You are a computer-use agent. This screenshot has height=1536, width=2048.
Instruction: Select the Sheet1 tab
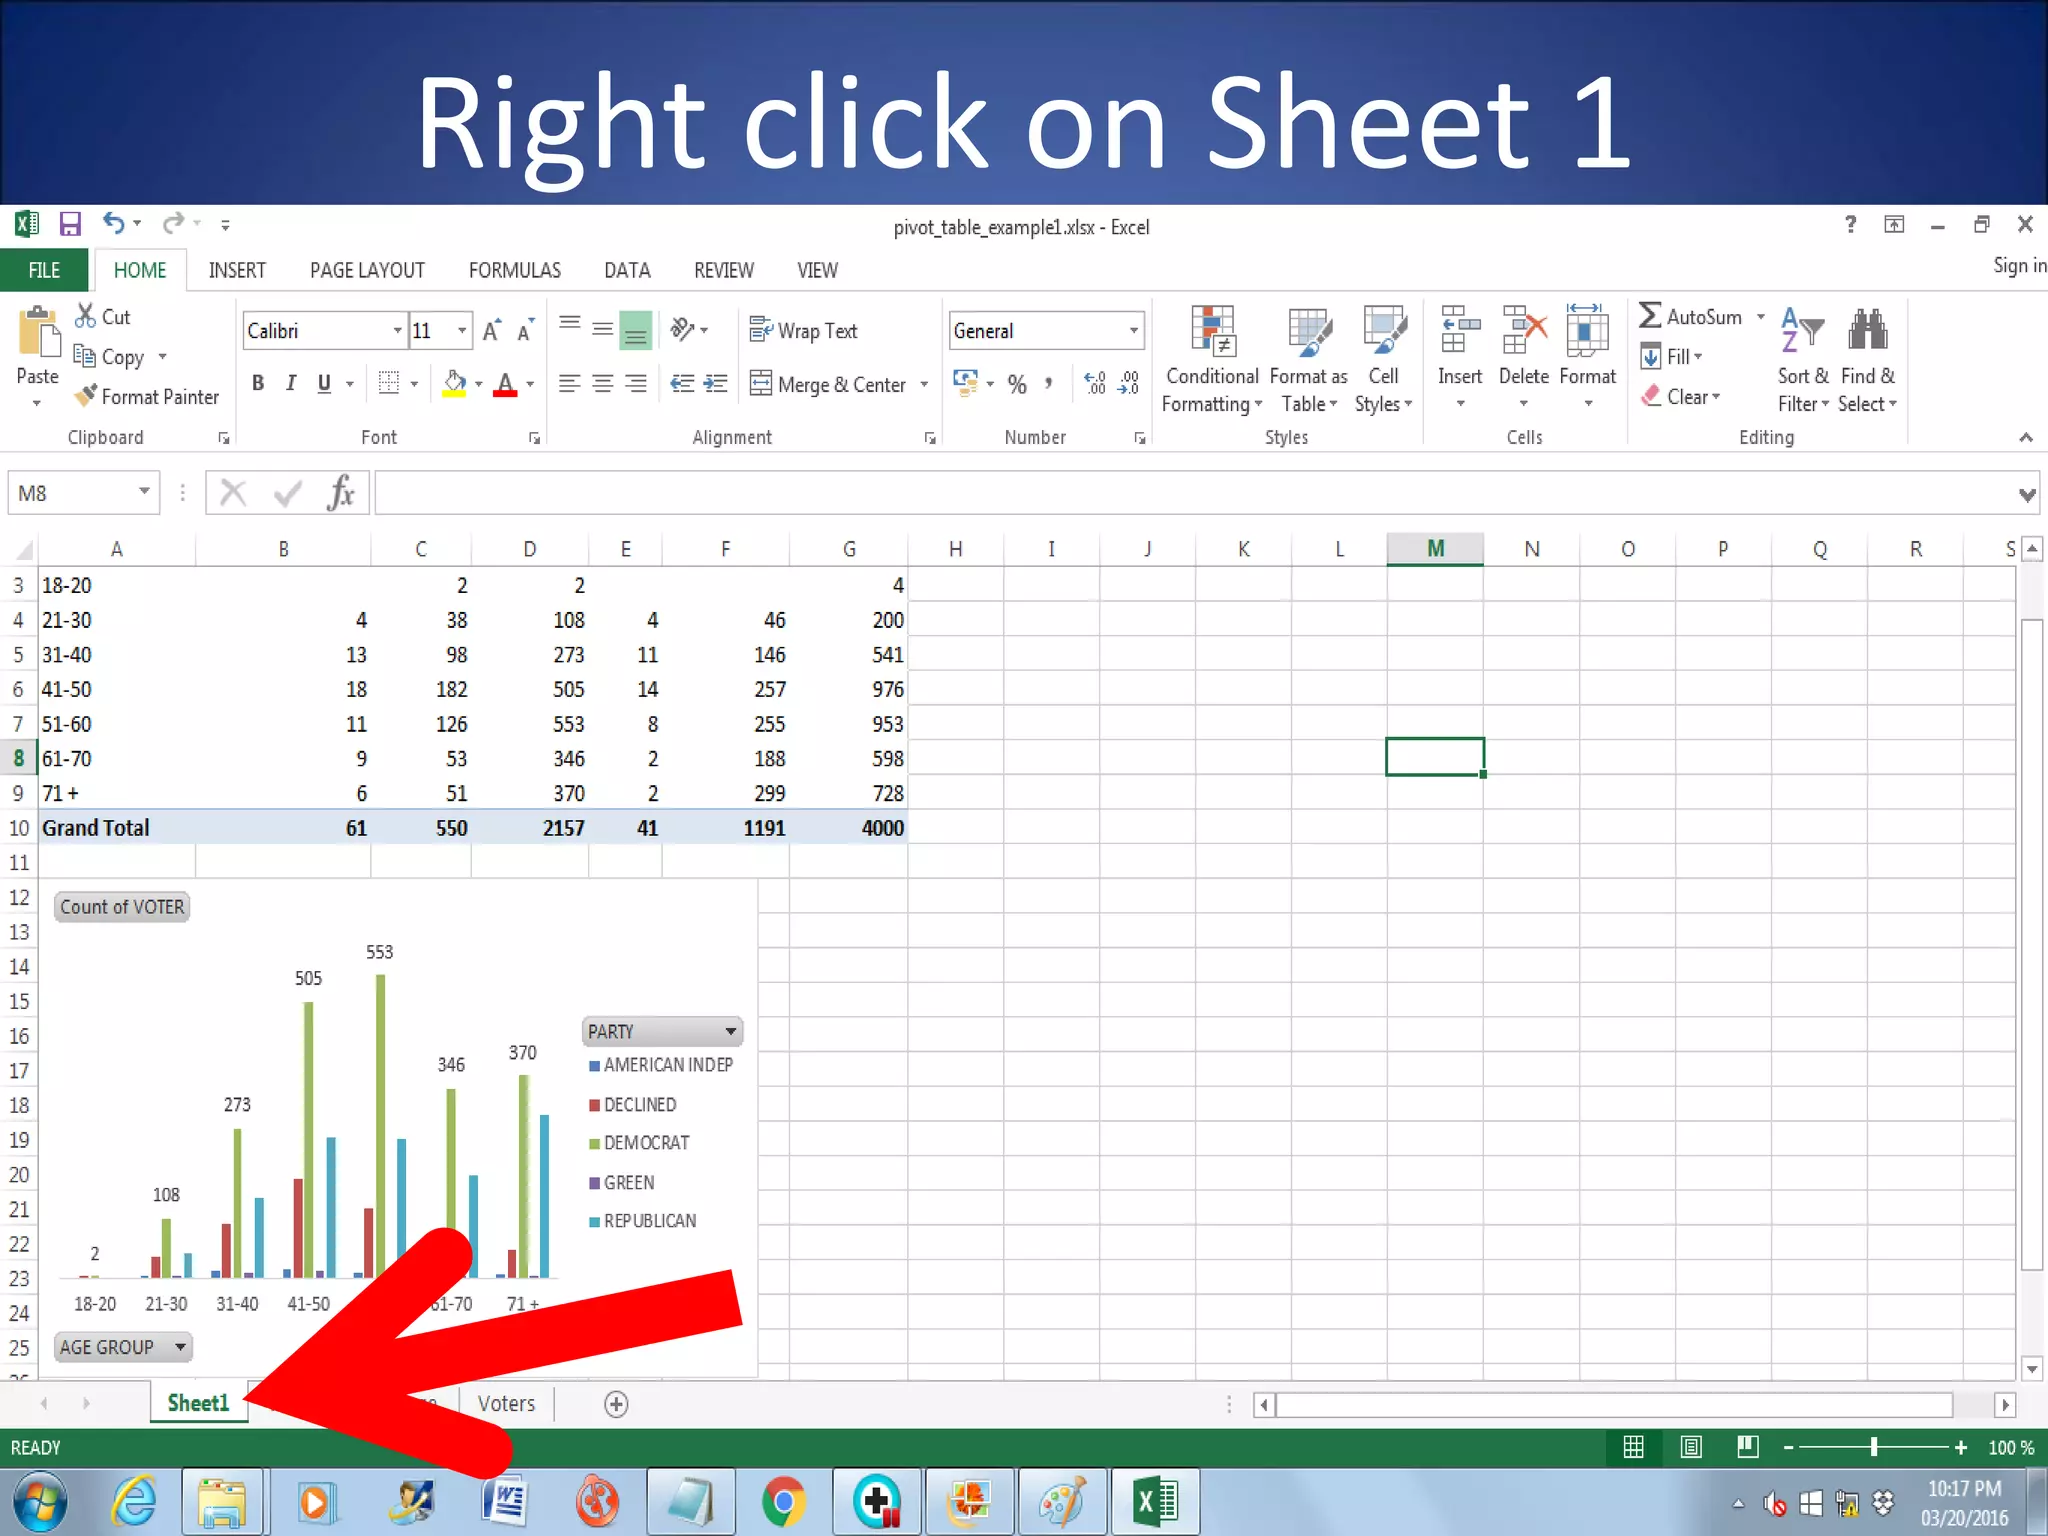pyautogui.click(x=198, y=1403)
